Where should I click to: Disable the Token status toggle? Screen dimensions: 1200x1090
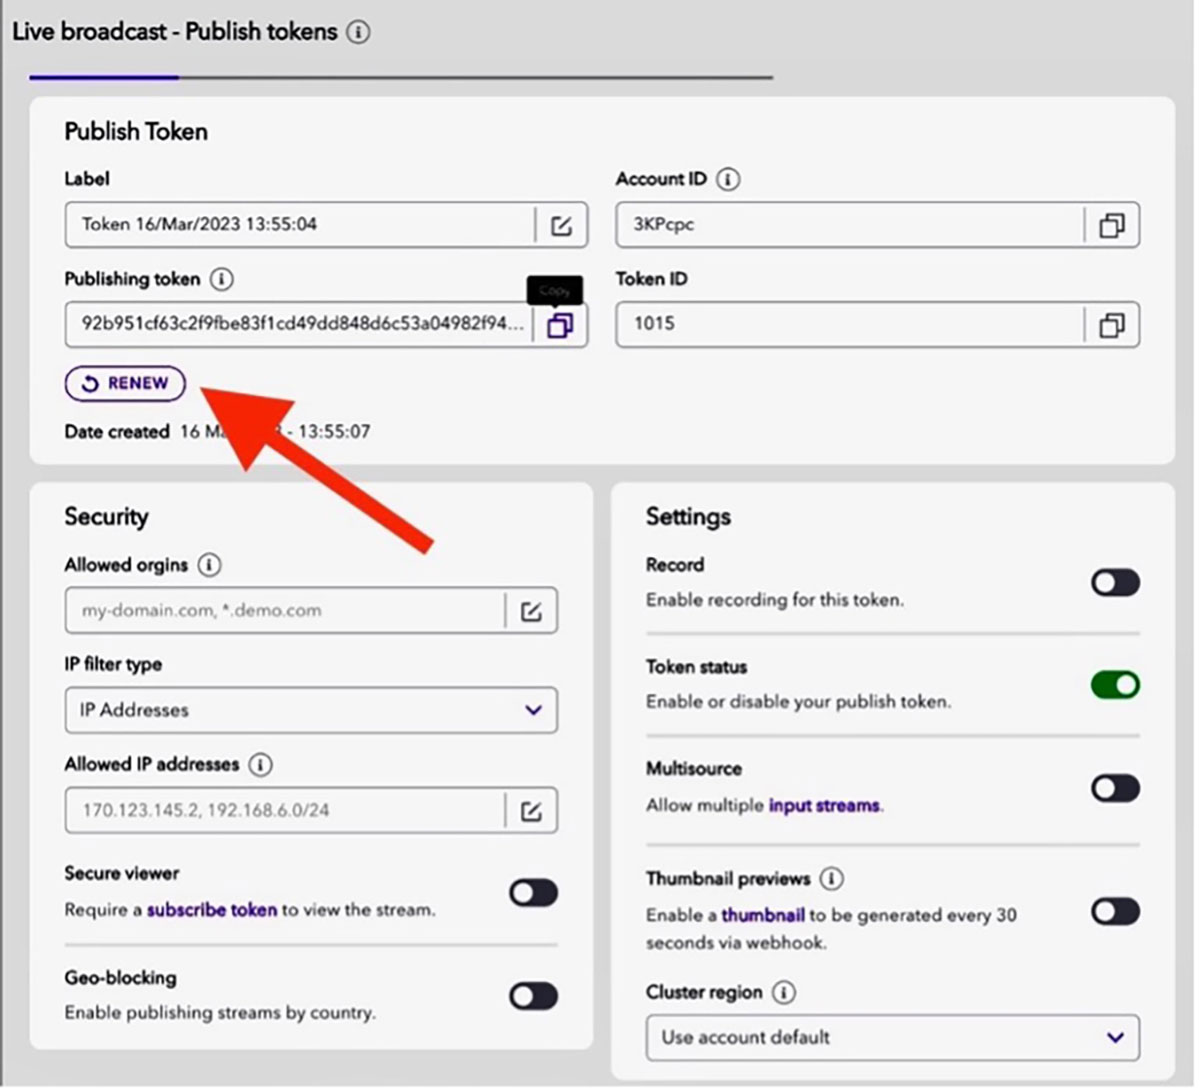(x=1115, y=684)
